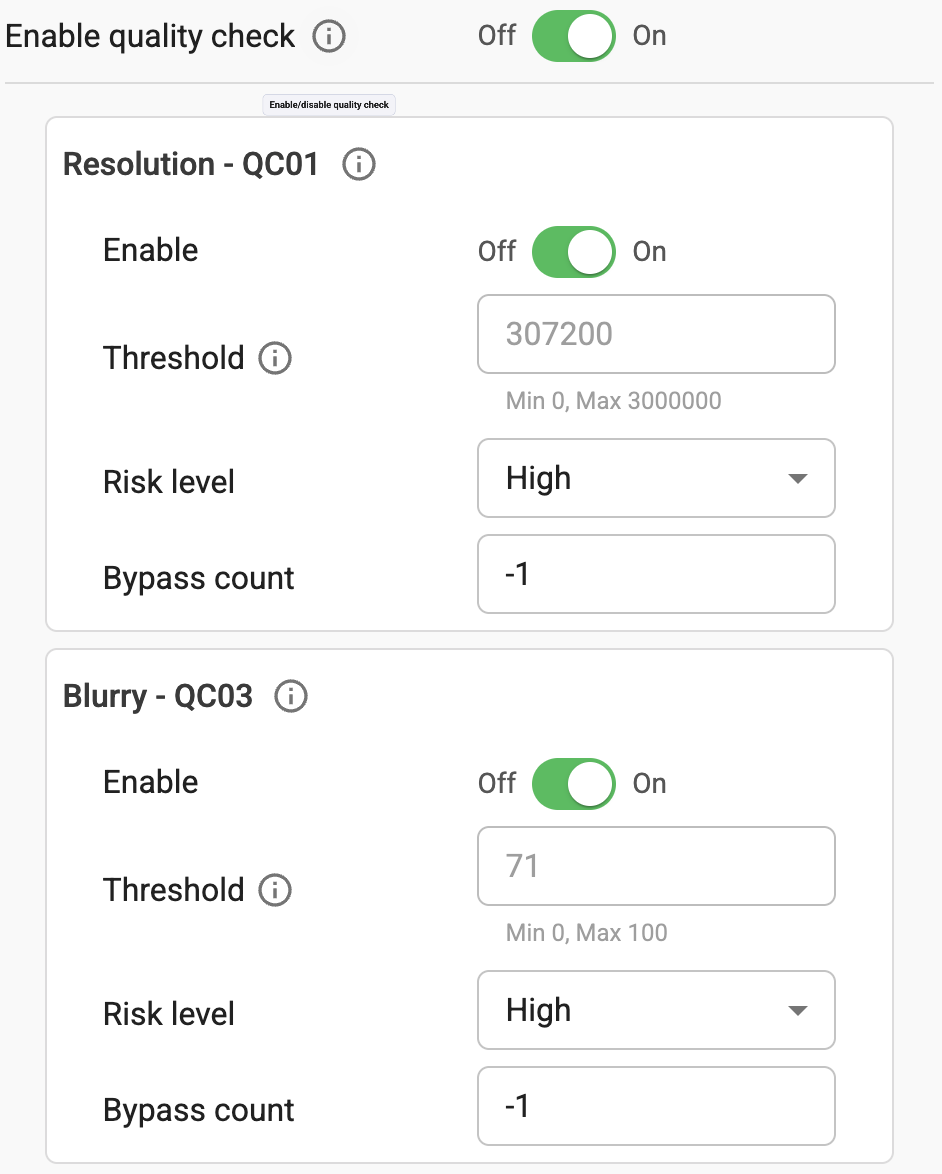This screenshot has width=942, height=1174.
Task: Click the Bypass count field showing -1 under Blurry
Action: [x=656, y=1106]
